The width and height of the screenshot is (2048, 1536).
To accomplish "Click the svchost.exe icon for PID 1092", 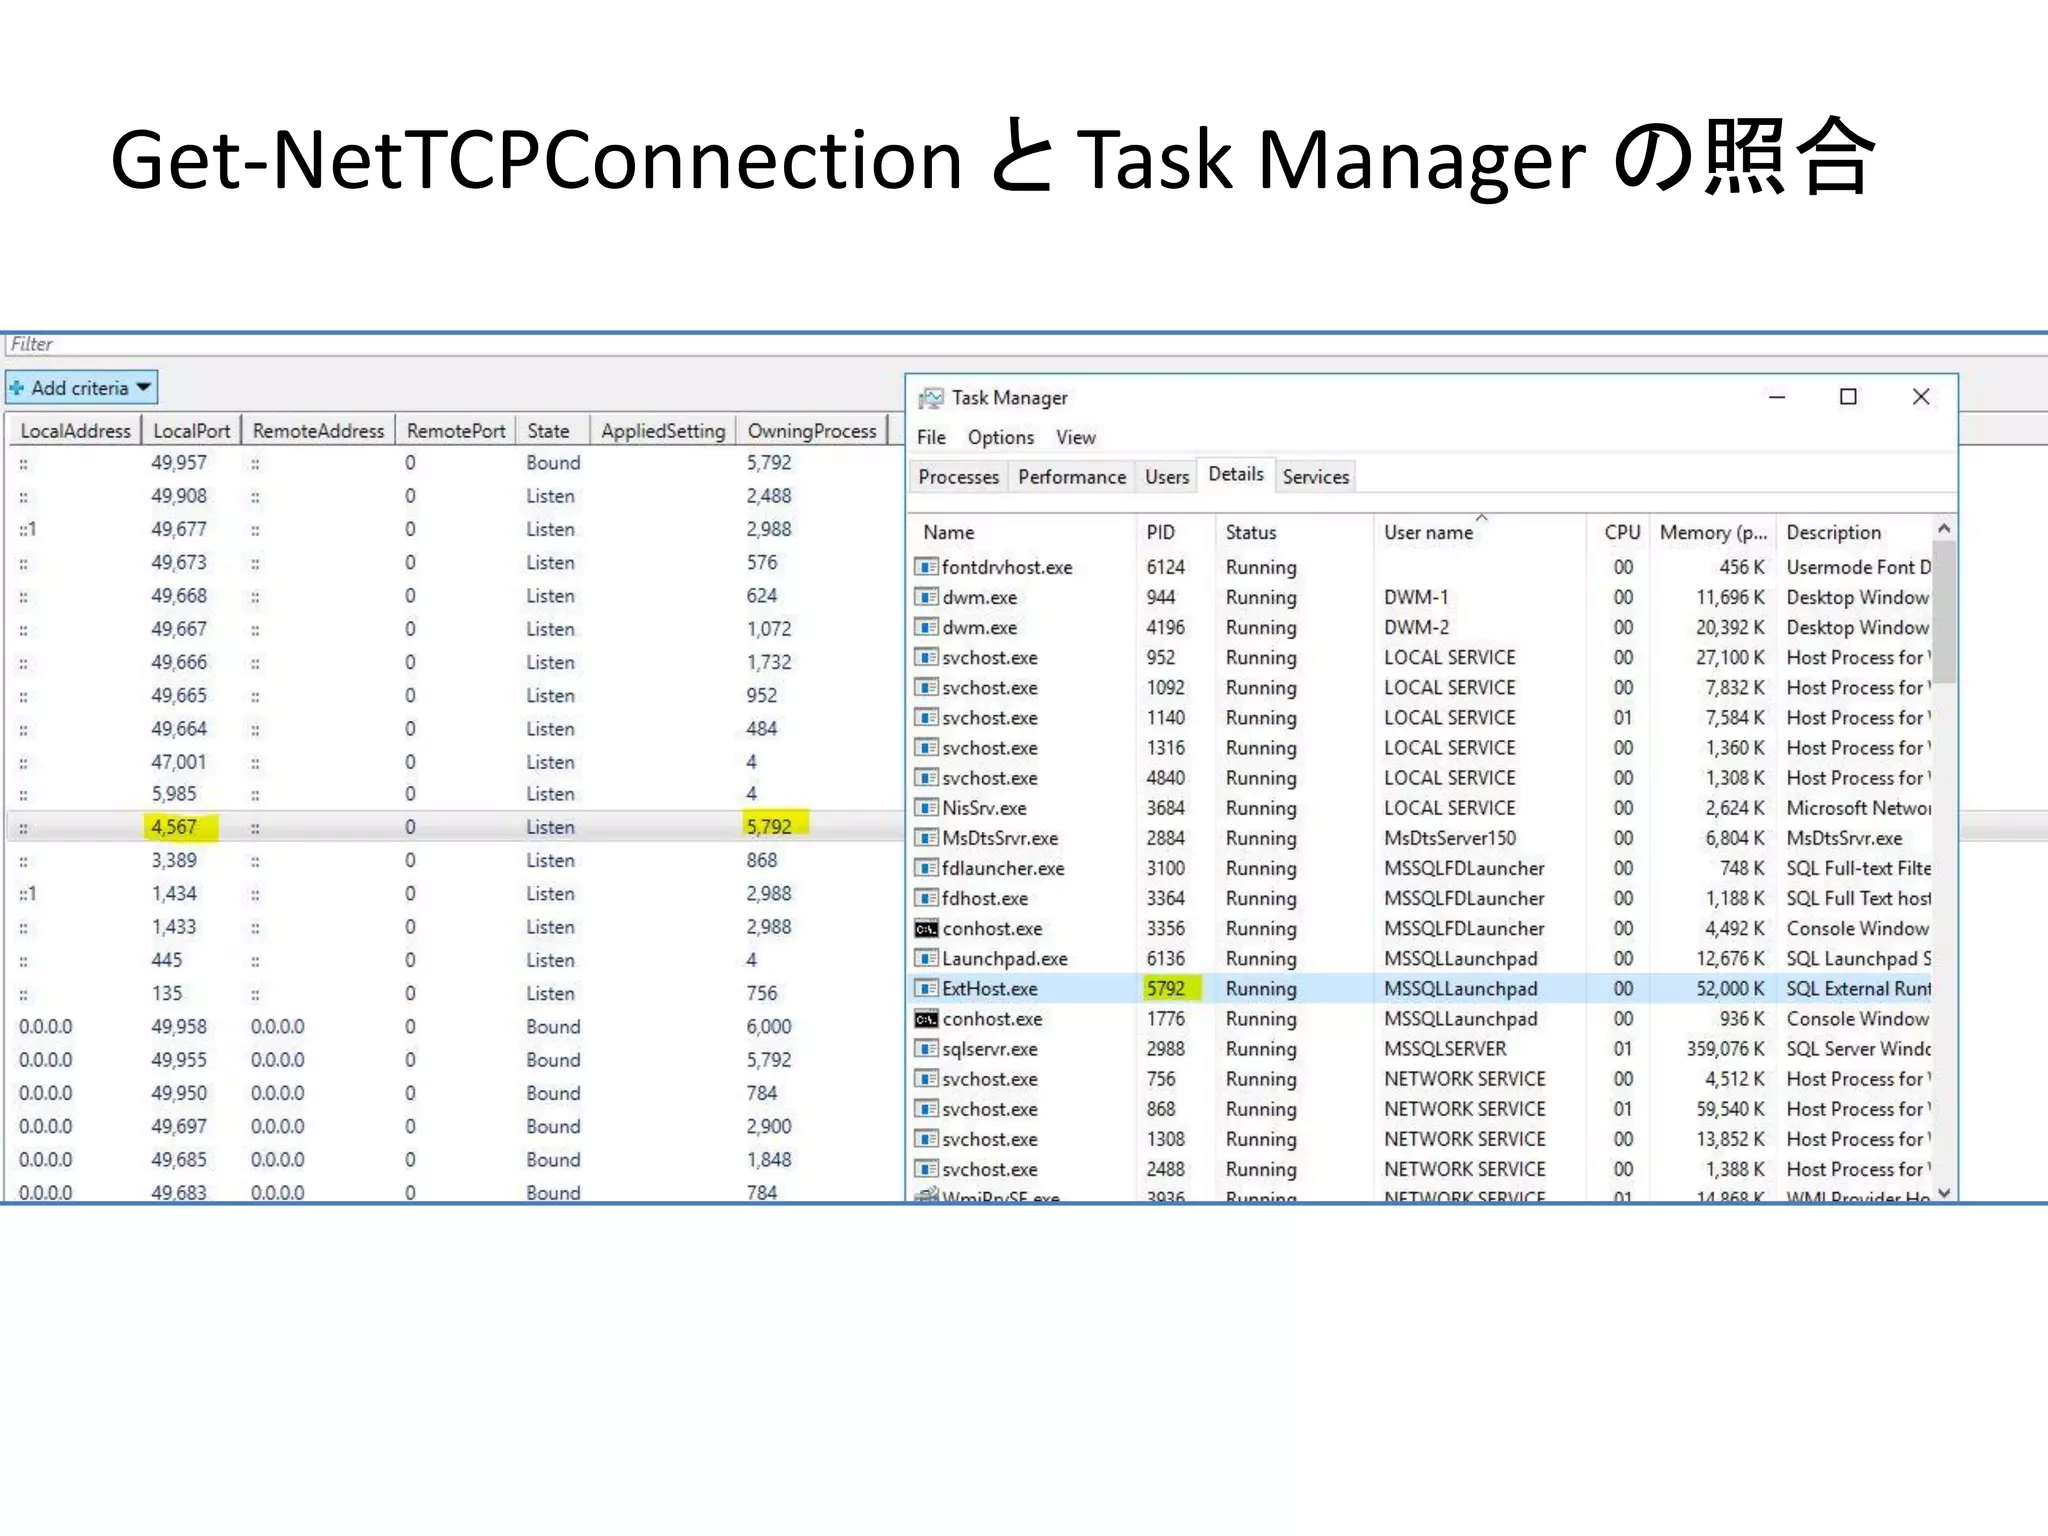I will click(x=926, y=687).
